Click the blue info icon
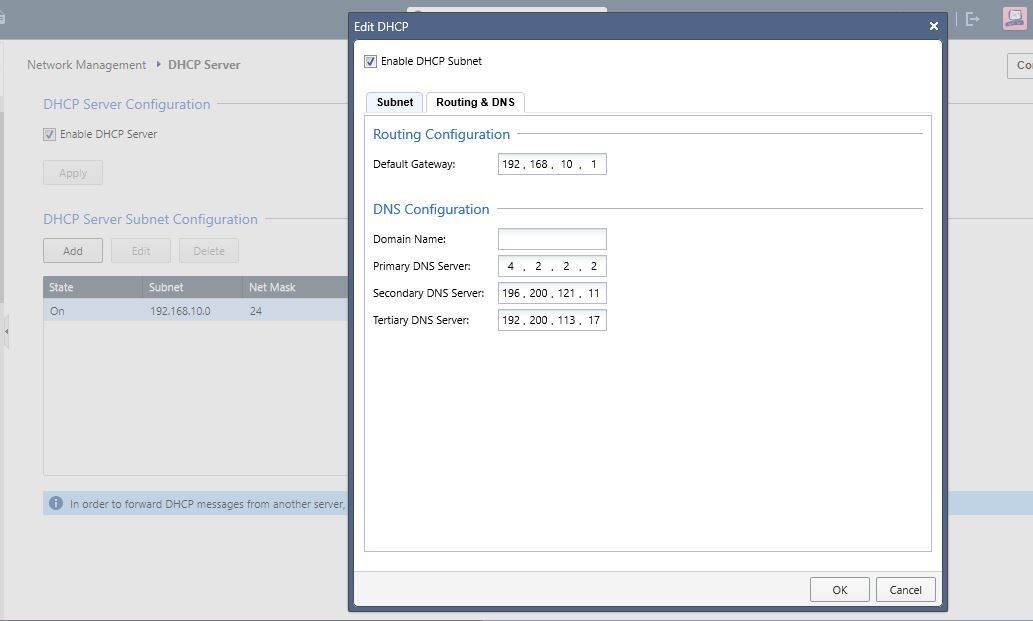 pyautogui.click(x=56, y=504)
